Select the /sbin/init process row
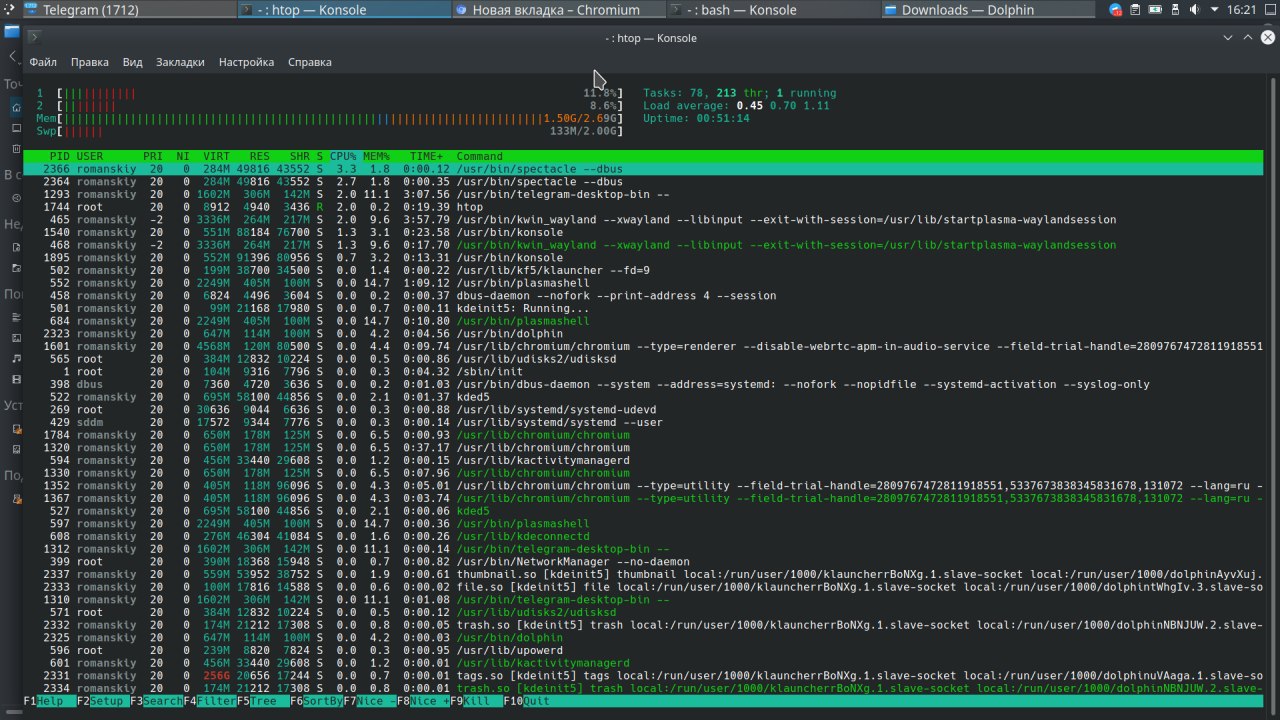This screenshot has width=1280, height=720. 643,372
